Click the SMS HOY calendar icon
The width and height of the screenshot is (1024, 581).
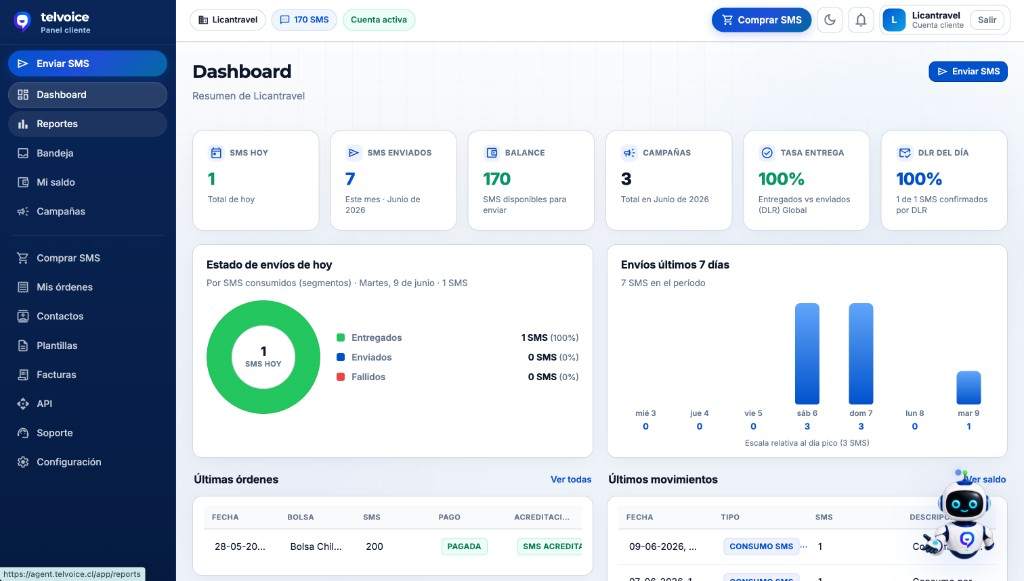tap(216, 153)
